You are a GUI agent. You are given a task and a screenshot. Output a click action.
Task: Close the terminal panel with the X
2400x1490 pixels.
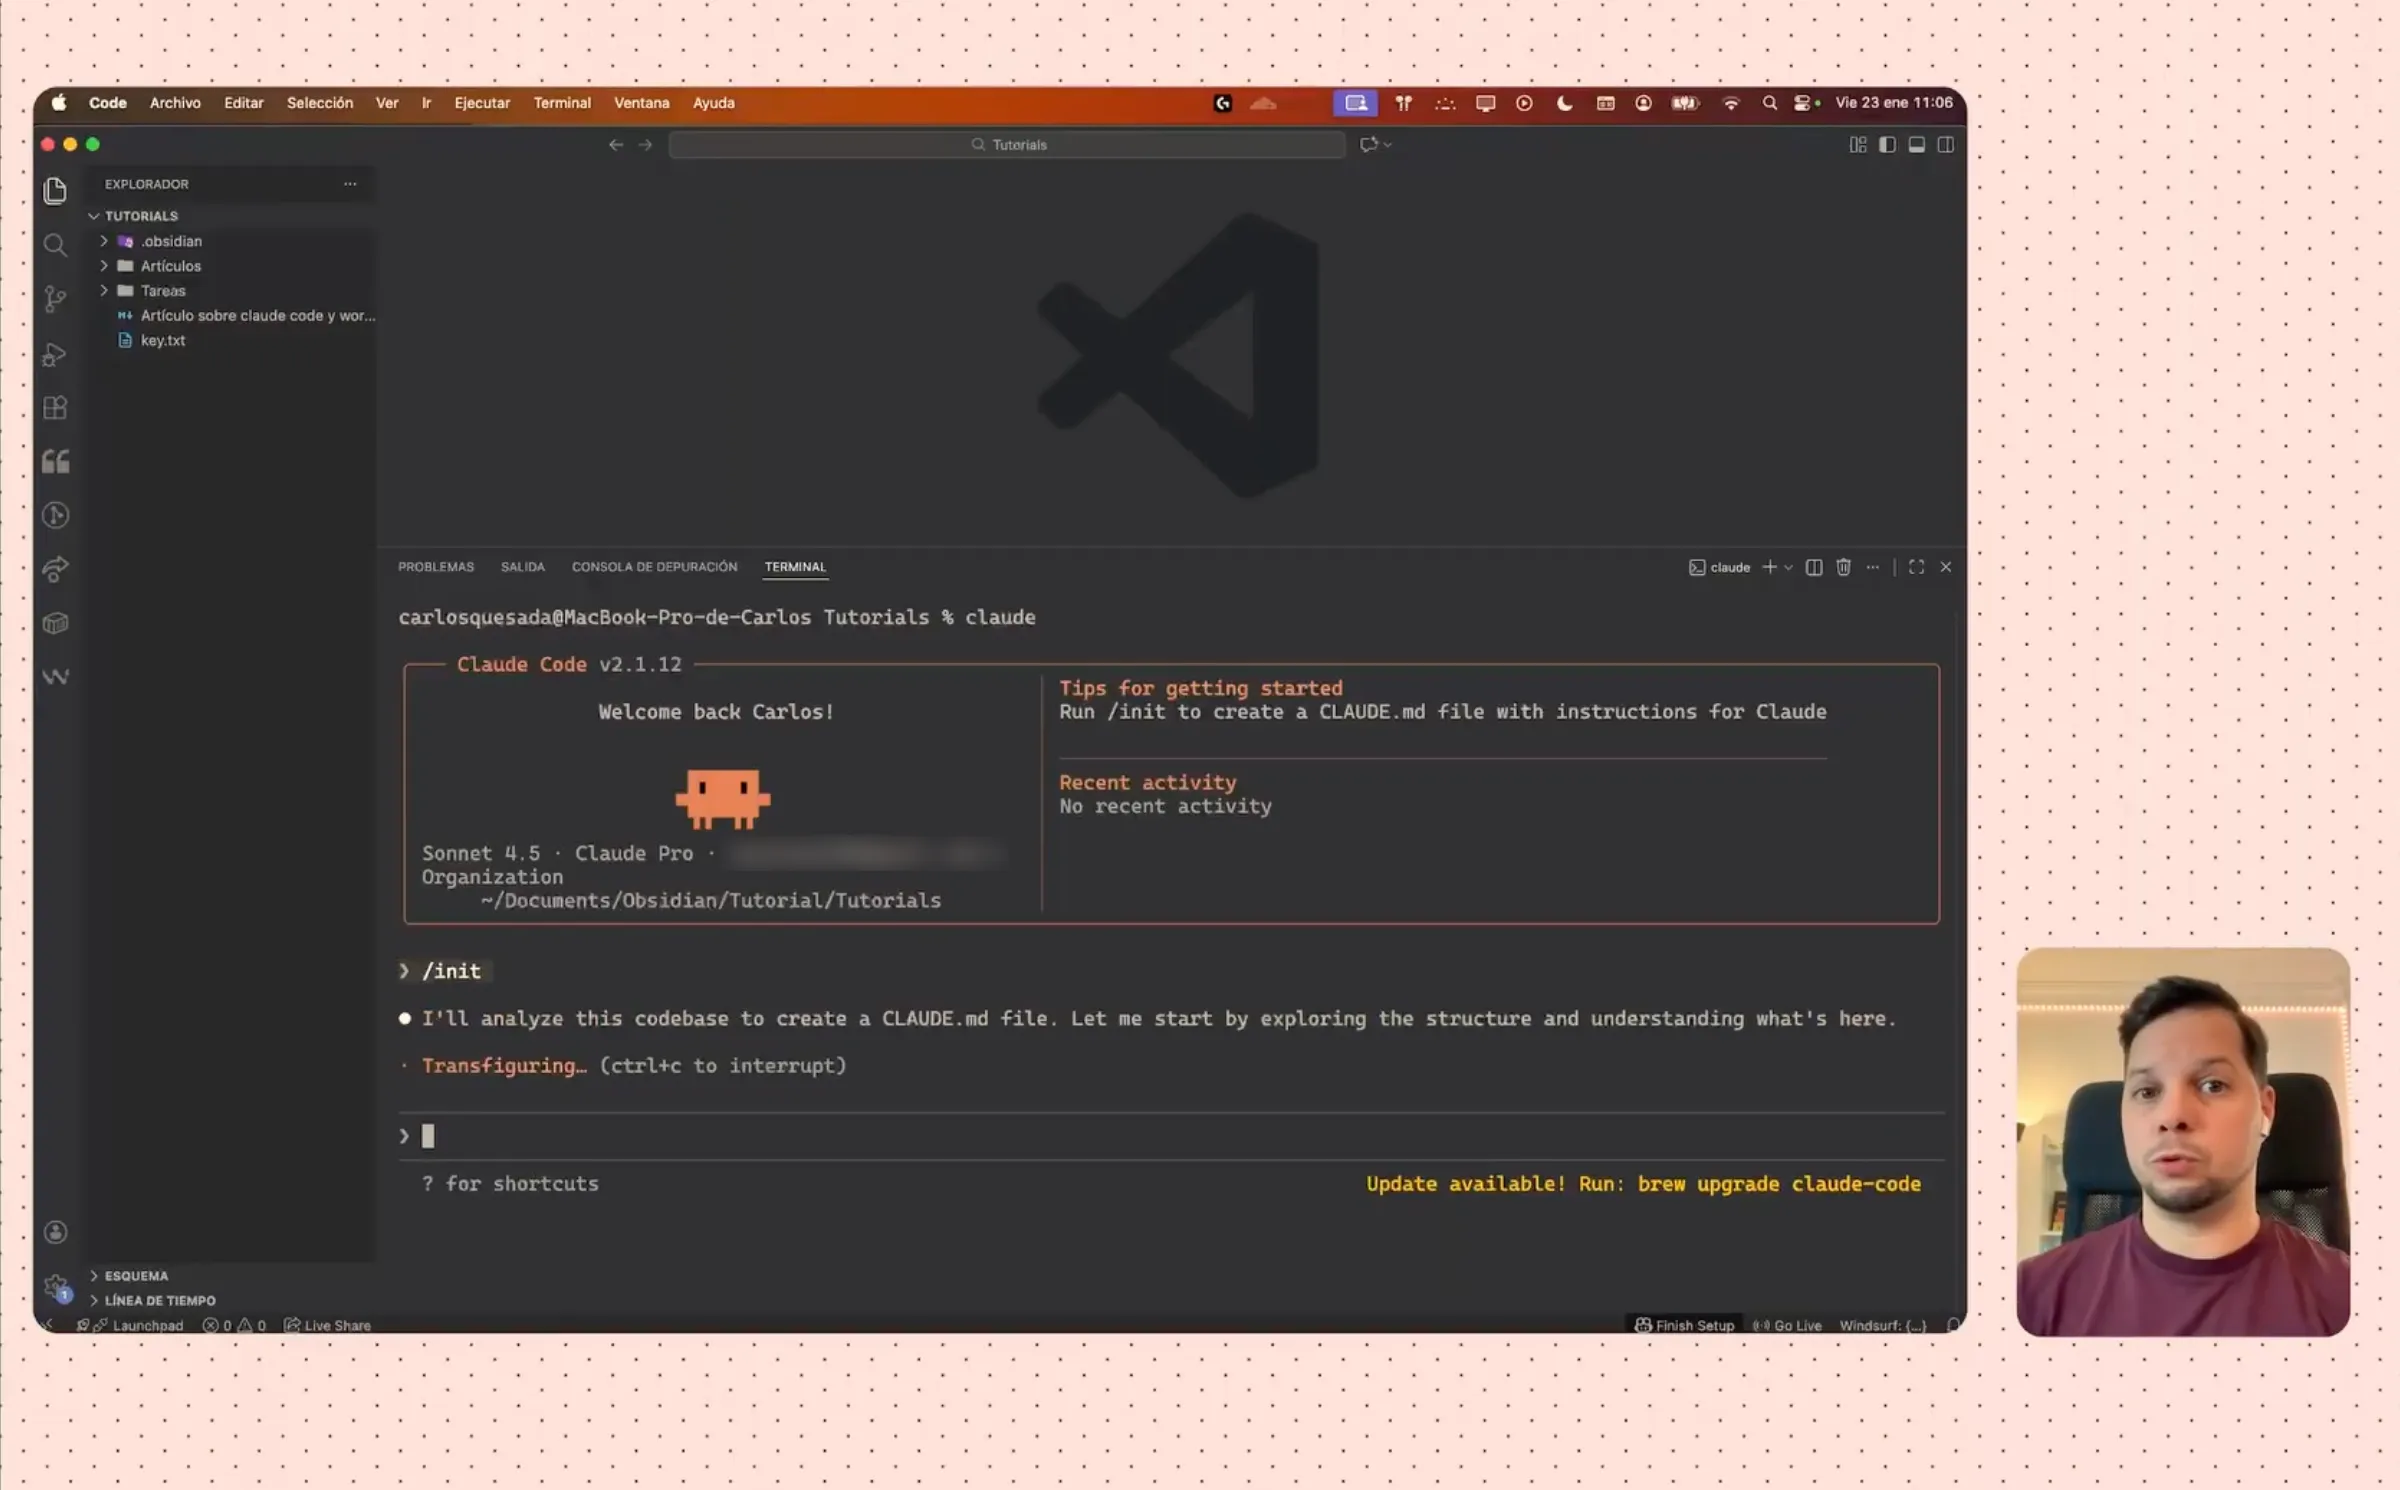[1946, 567]
